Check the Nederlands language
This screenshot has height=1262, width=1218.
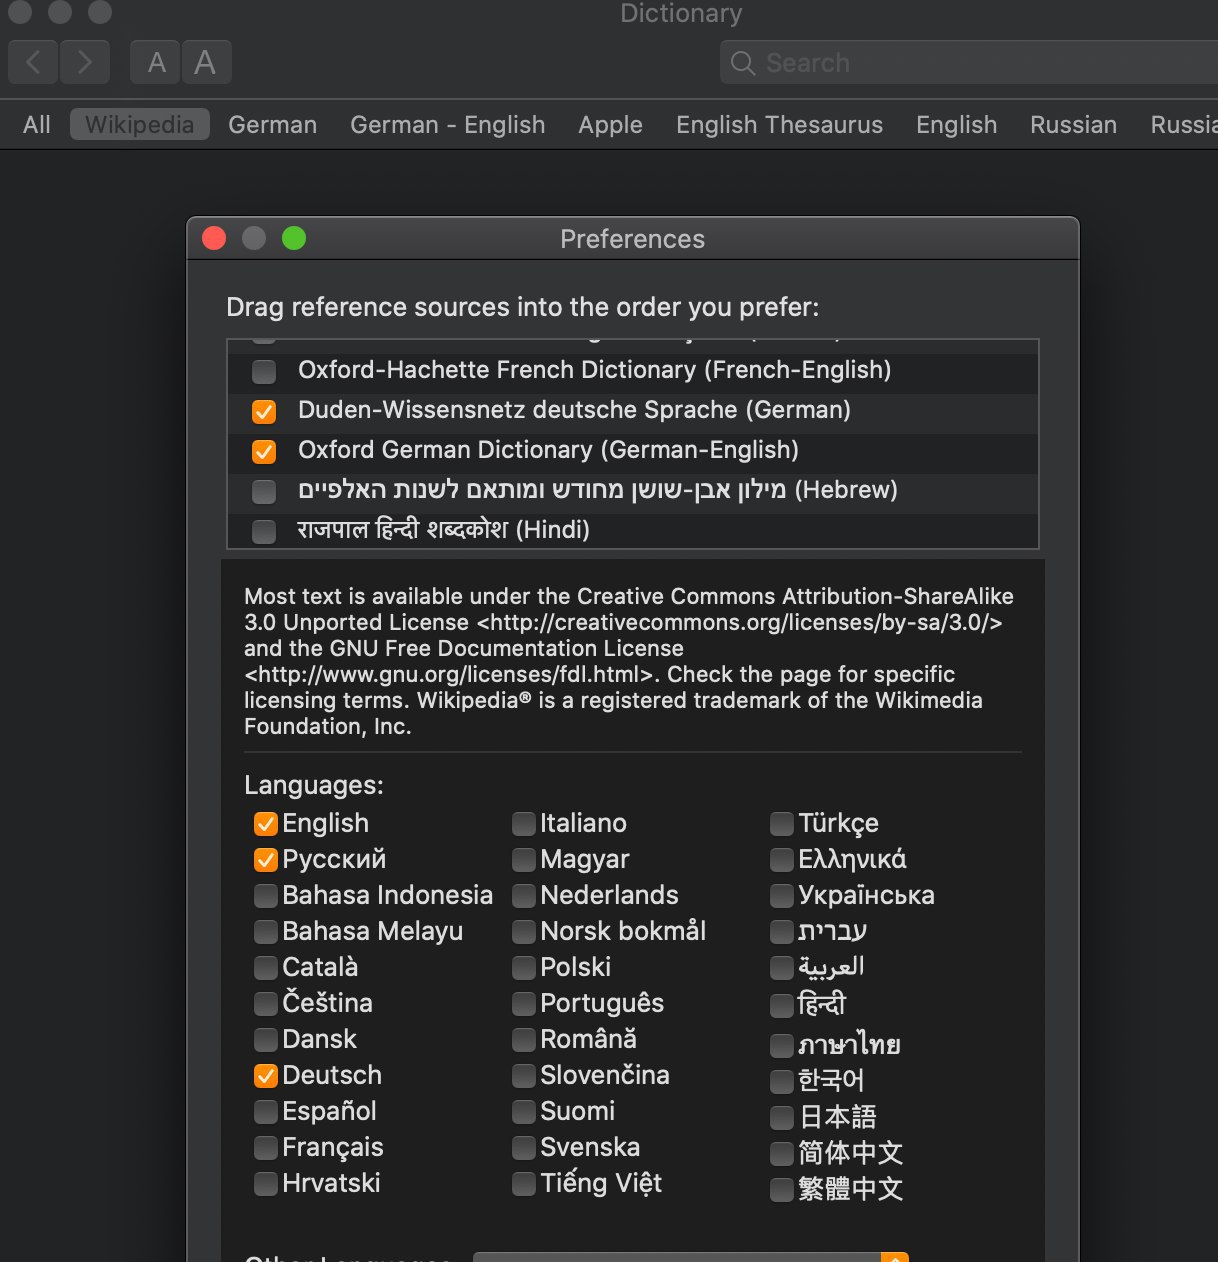524,896
